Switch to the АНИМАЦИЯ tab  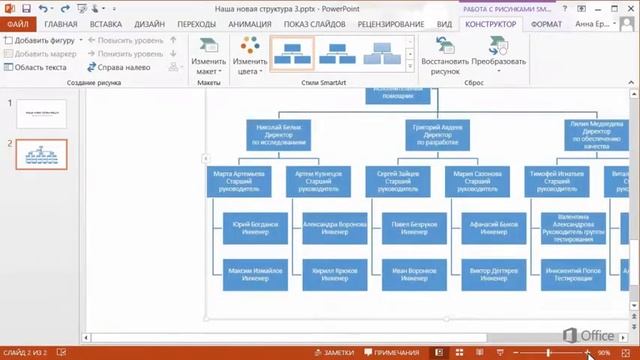(249, 24)
